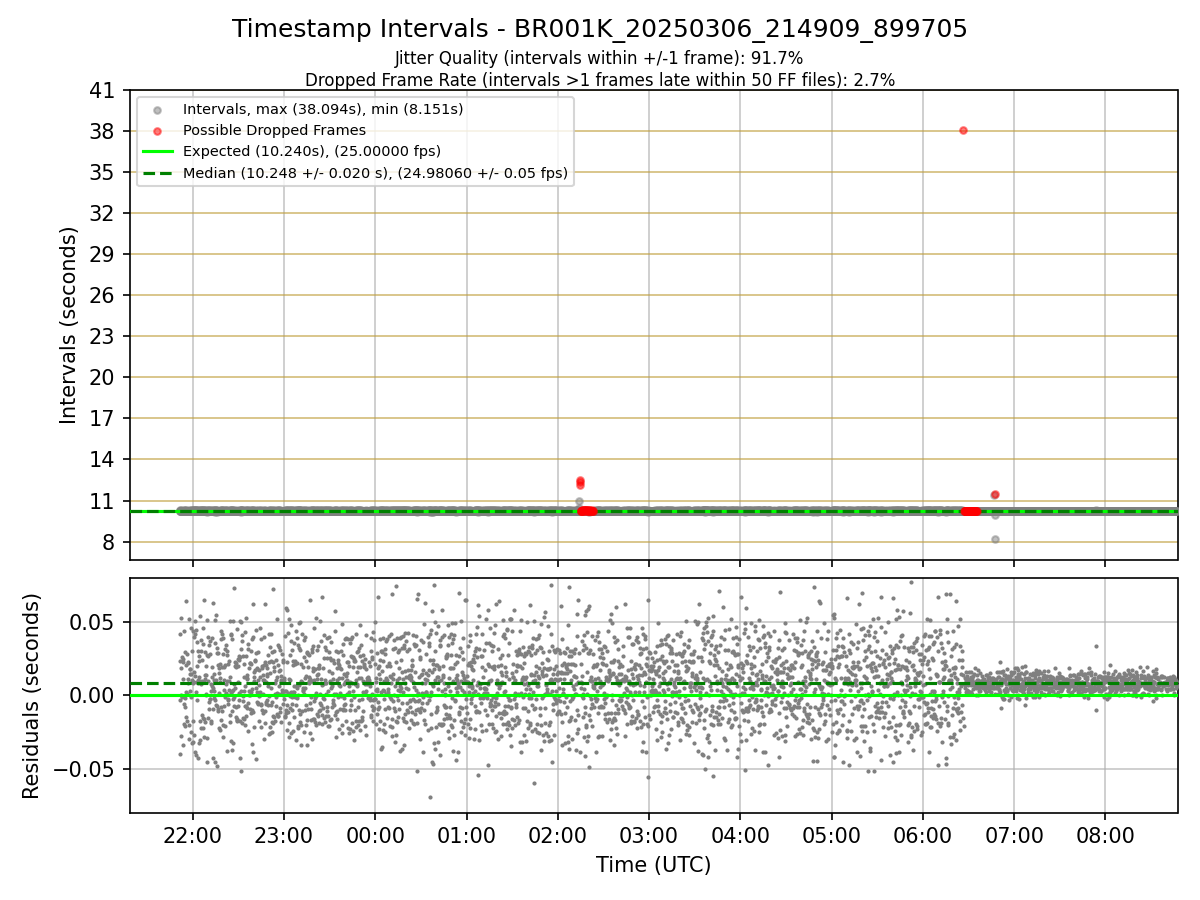This screenshot has height=900, width=1200.
Task: Click legend entry starting "Median (10.248 +/- 0.020 s)"
Action: pos(375,173)
